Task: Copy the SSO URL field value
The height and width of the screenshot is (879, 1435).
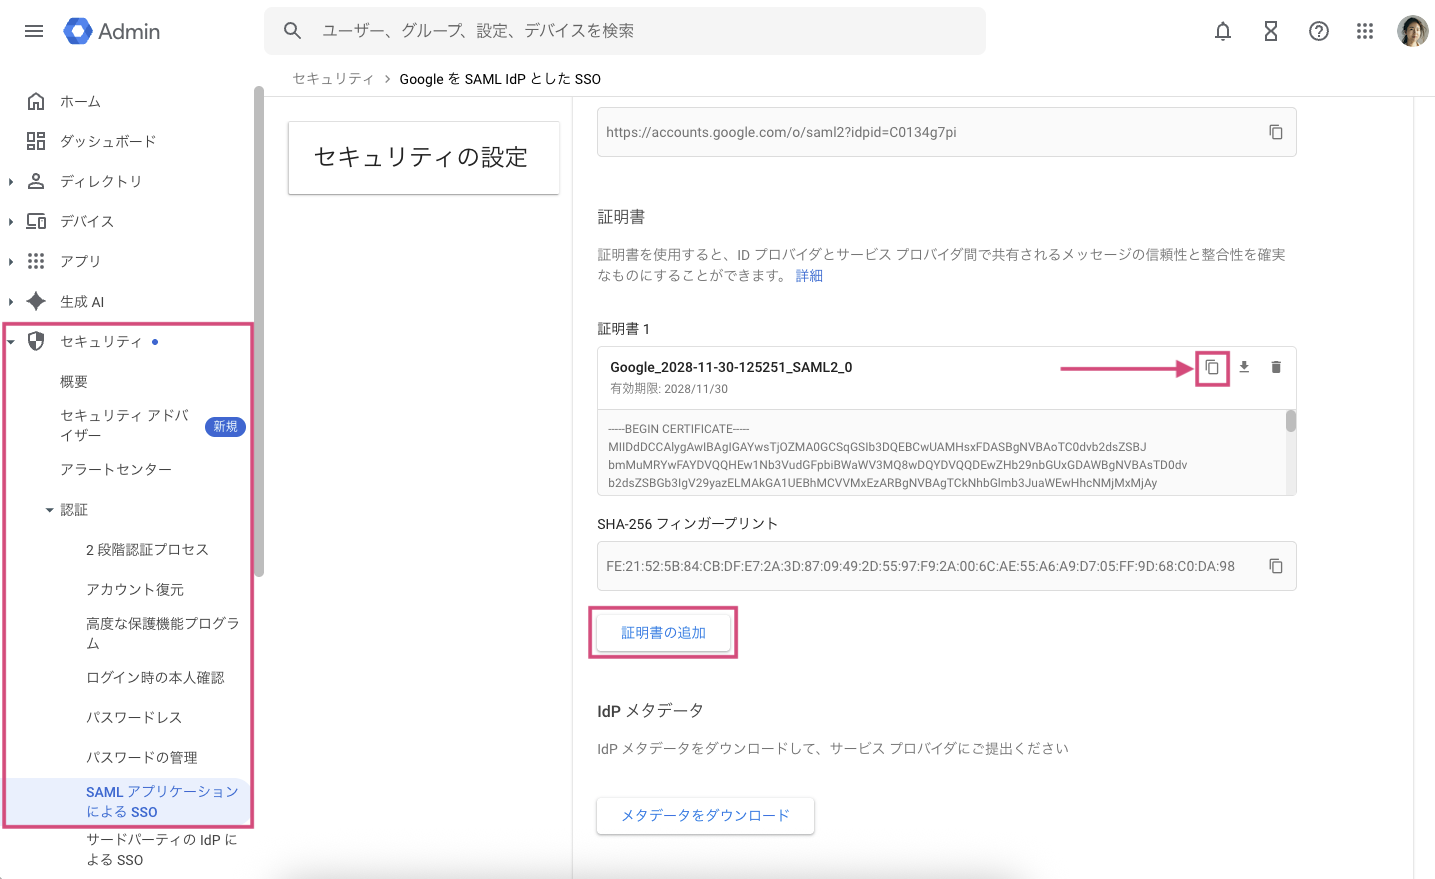Action: [x=1275, y=132]
